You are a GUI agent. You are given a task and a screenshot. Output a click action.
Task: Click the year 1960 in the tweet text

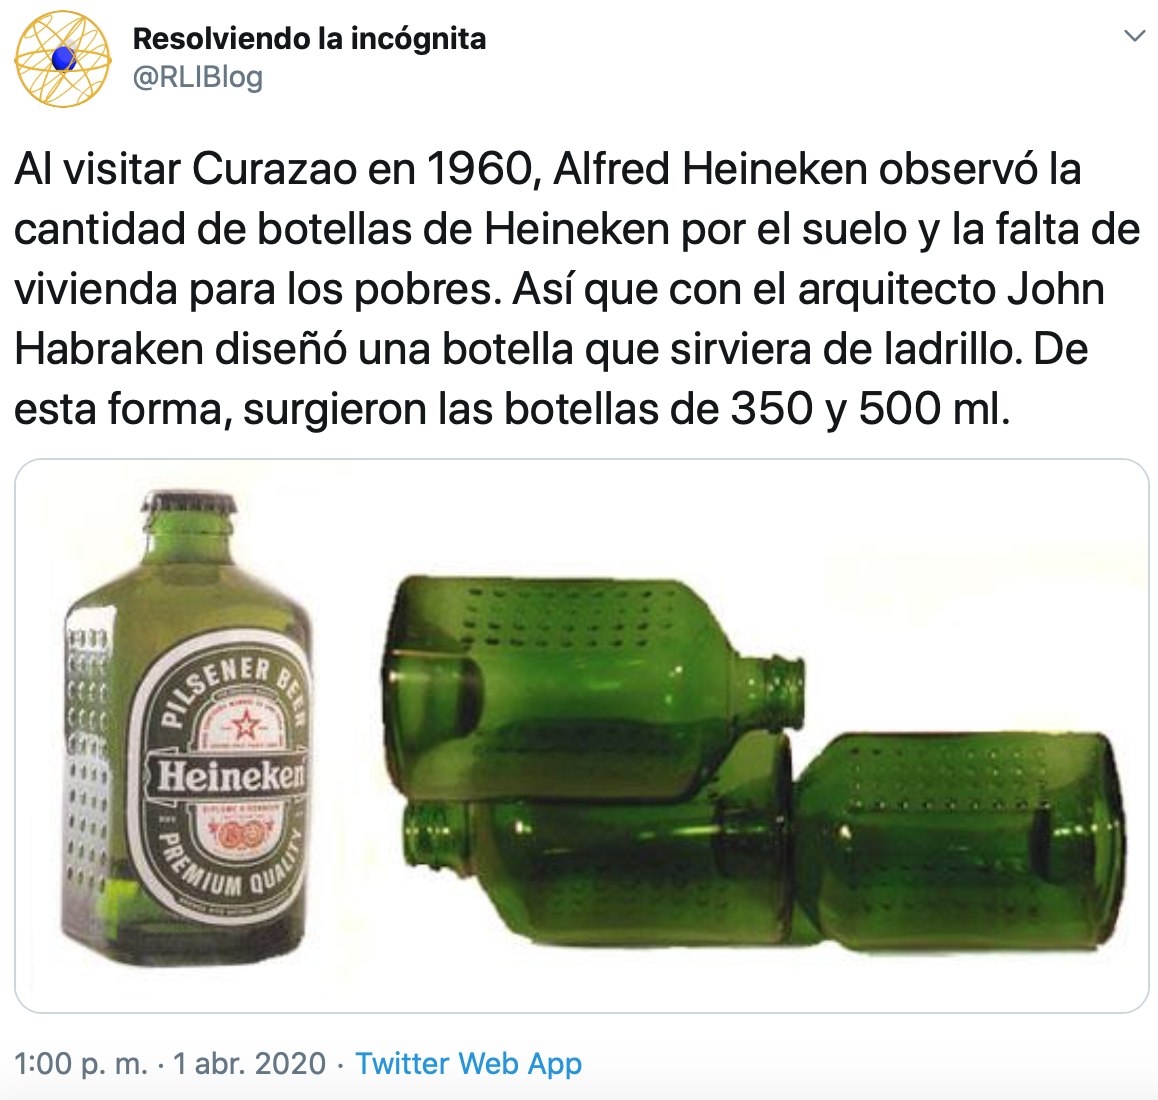coord(479,168)
